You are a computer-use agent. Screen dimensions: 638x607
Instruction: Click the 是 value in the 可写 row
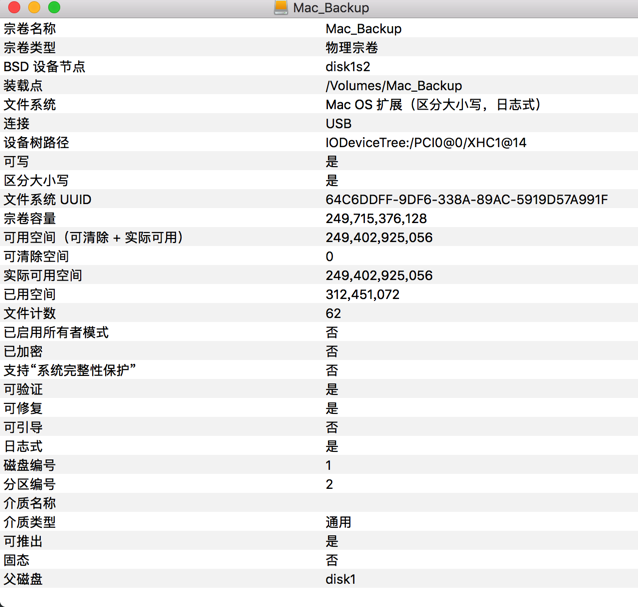(x=332, y=162)
